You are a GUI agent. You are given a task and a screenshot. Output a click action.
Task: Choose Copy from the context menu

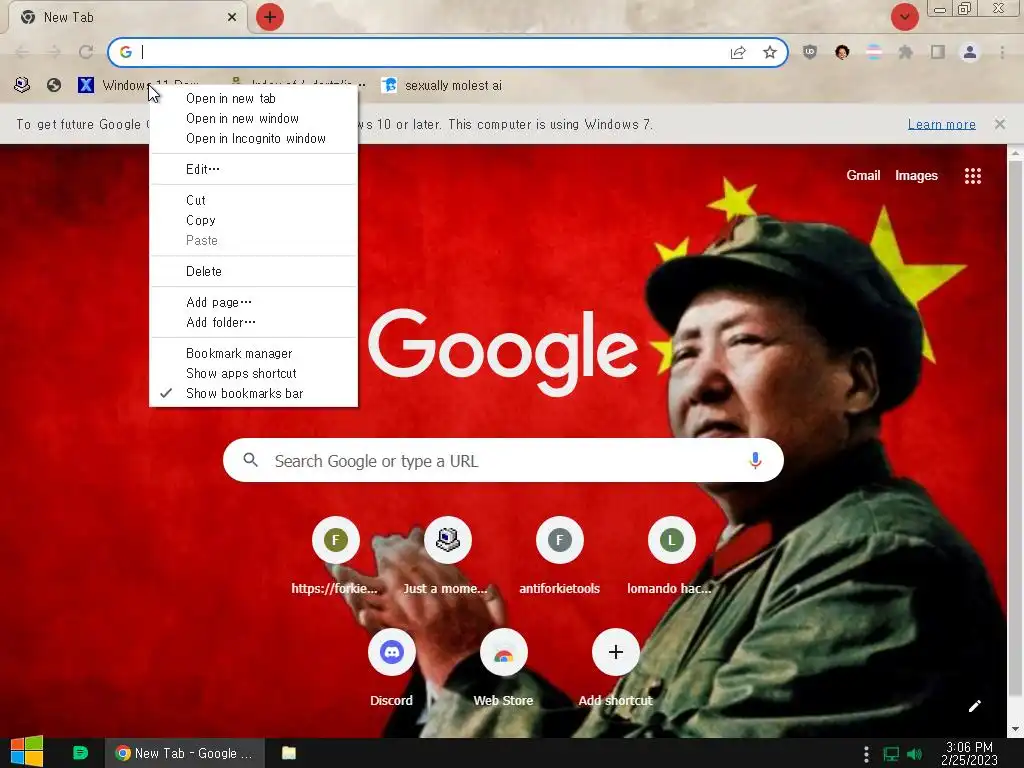point(253,220)
